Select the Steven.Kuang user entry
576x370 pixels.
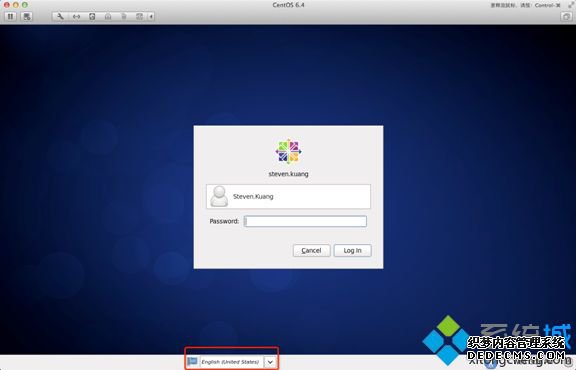pyautogui.click(x=288, y=197)
